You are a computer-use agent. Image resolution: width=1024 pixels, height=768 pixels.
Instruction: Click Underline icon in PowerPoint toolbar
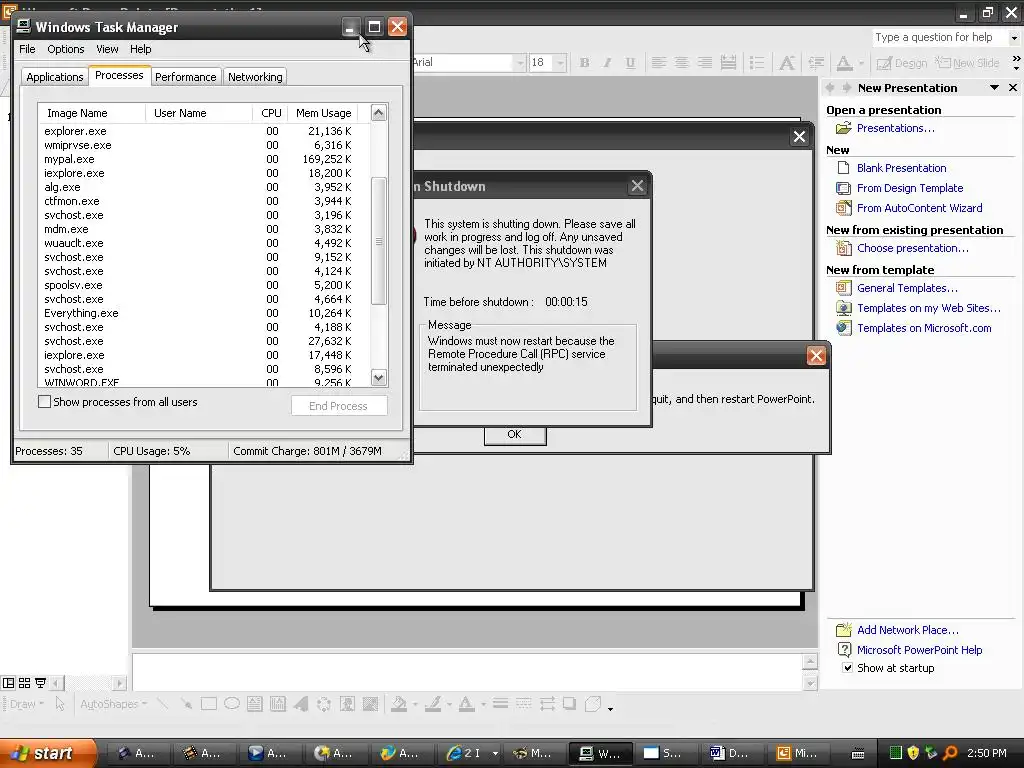(x=630, y=63)
